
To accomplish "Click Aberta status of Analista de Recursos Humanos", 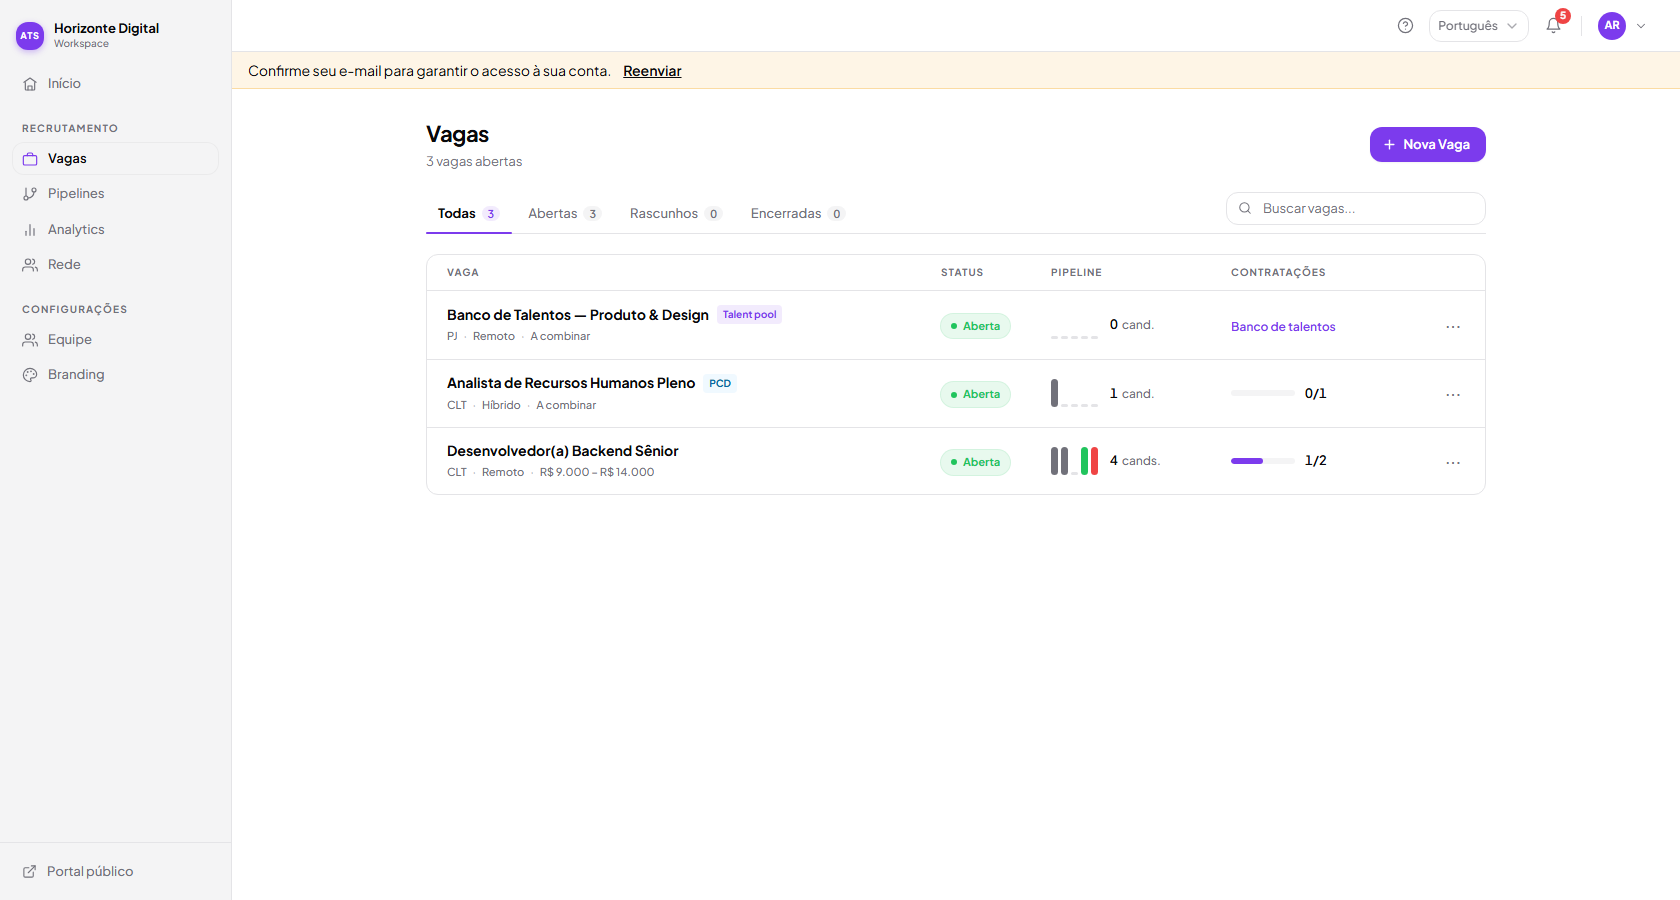I will pyautogui.click(x=975, y=394).
